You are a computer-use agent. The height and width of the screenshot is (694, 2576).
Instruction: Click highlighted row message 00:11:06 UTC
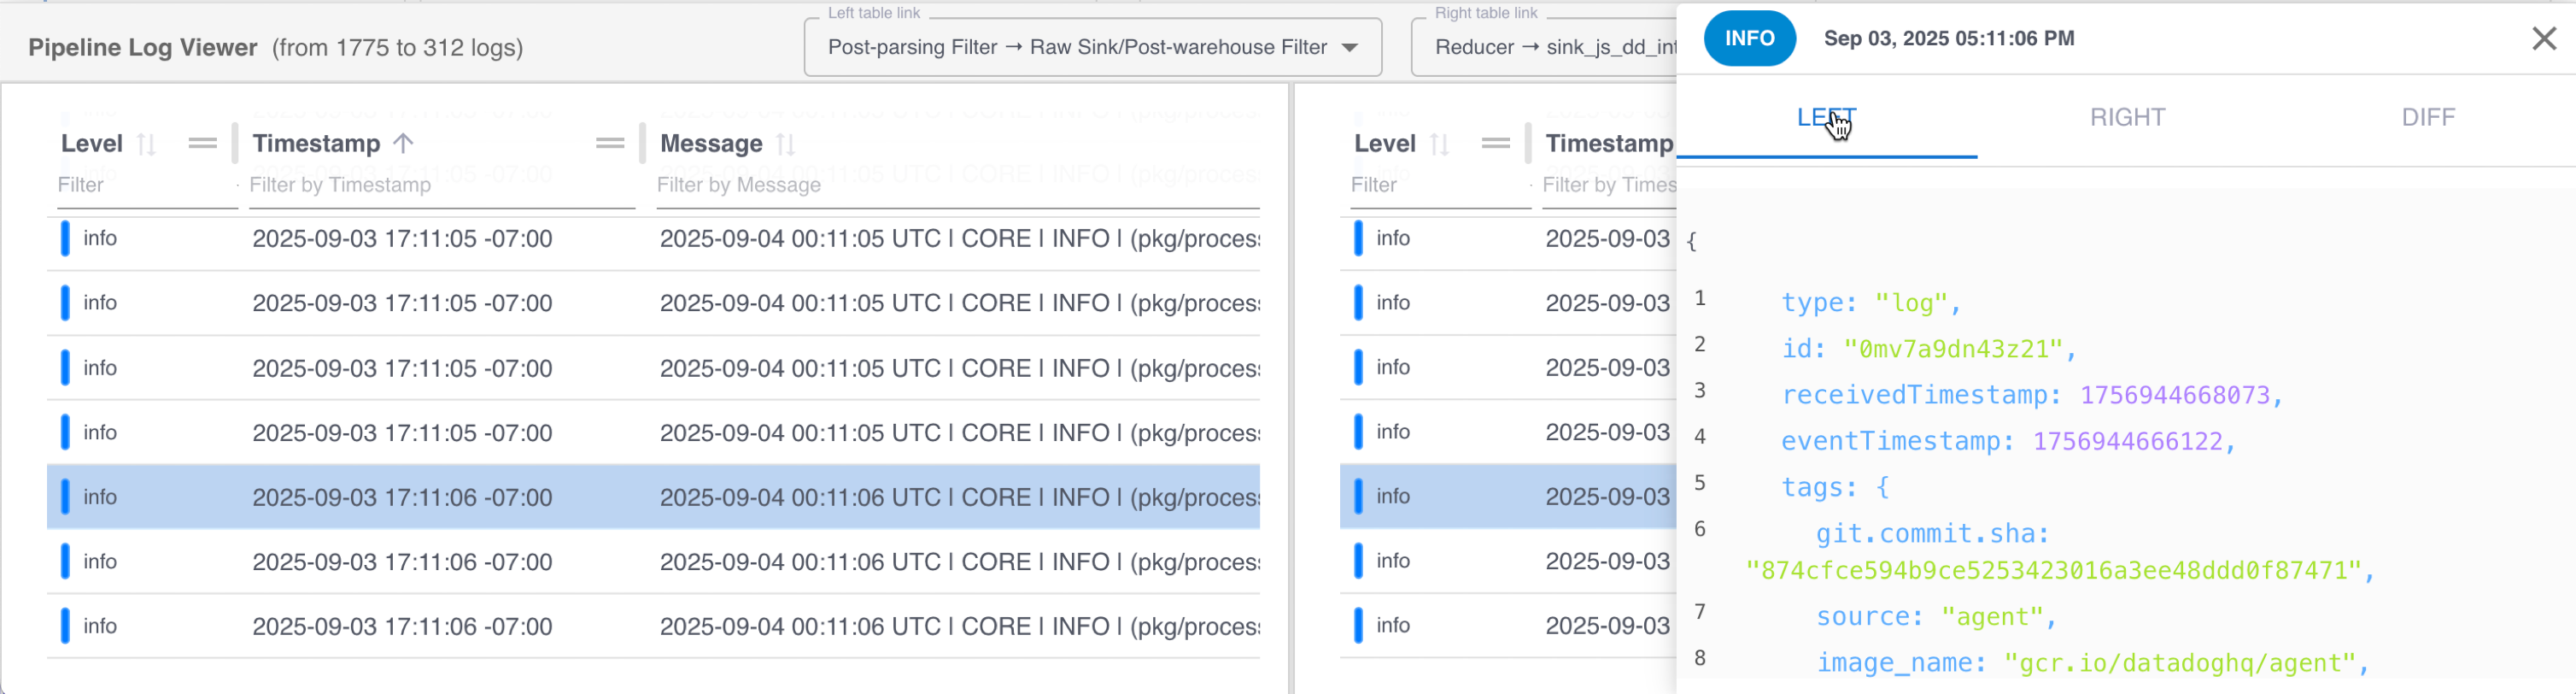(959, 497)
